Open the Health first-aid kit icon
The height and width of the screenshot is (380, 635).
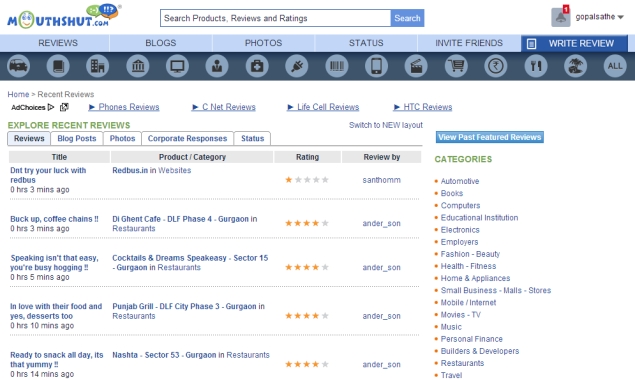point(257,66)
